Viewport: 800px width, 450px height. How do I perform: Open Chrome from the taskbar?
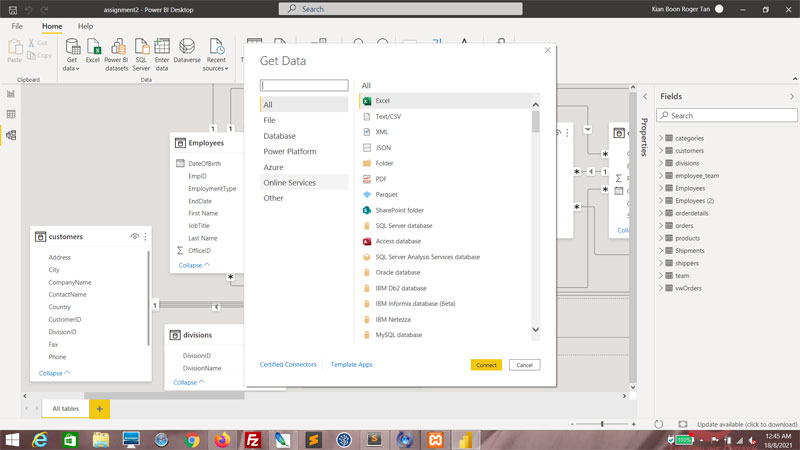coord(192,440)
